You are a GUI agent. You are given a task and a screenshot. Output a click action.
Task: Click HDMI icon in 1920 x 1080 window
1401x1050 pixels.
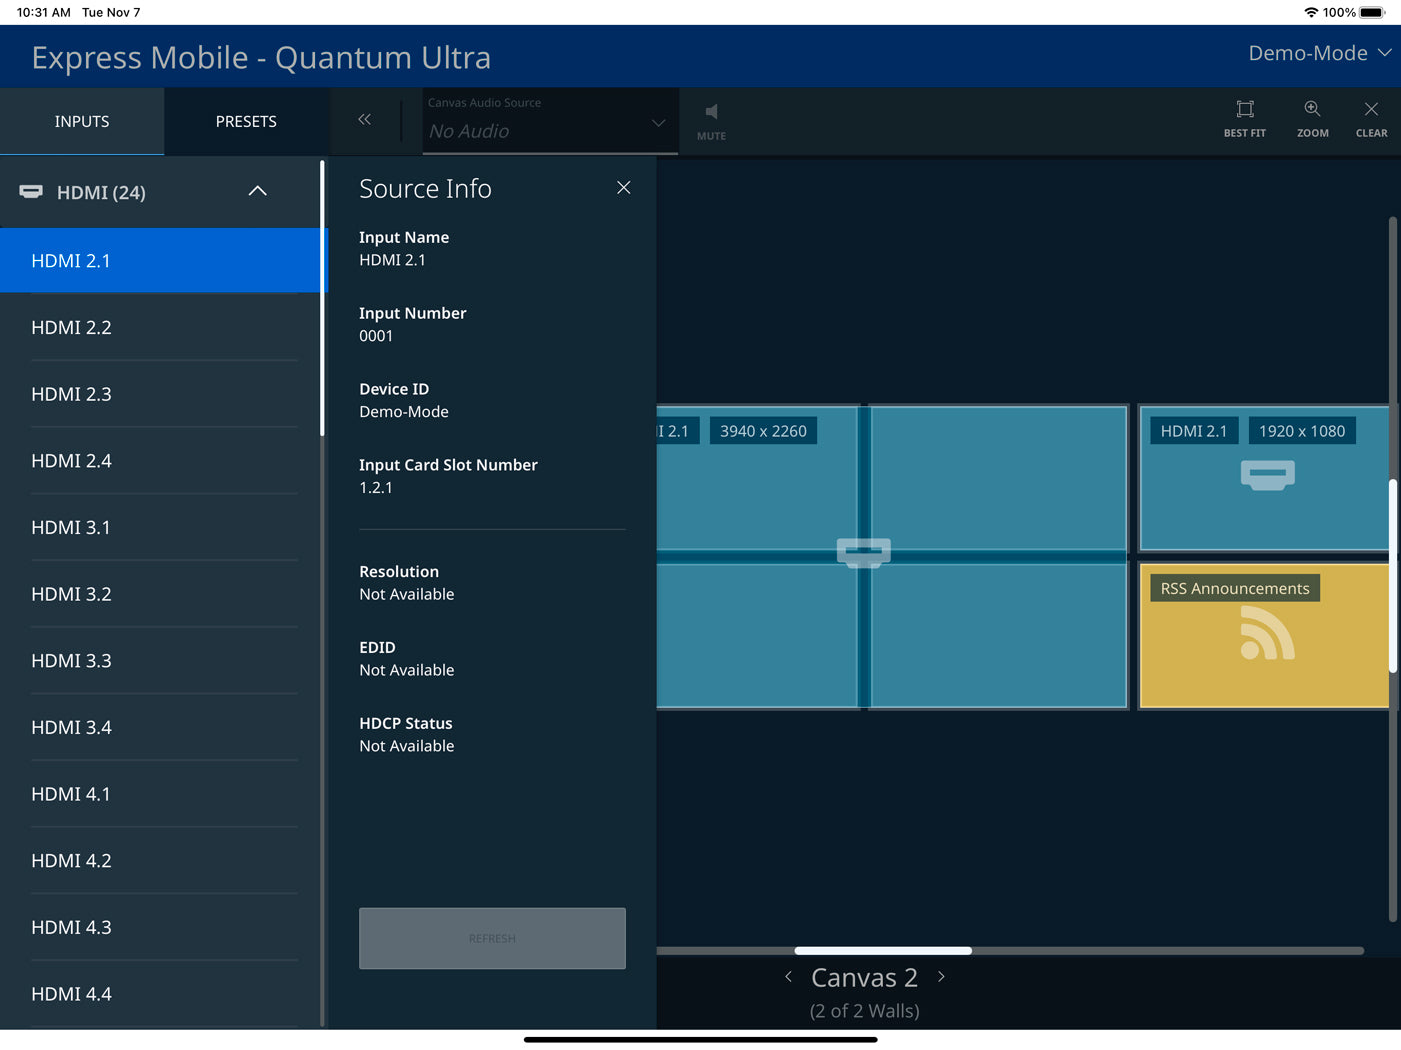pos(1267,475)
